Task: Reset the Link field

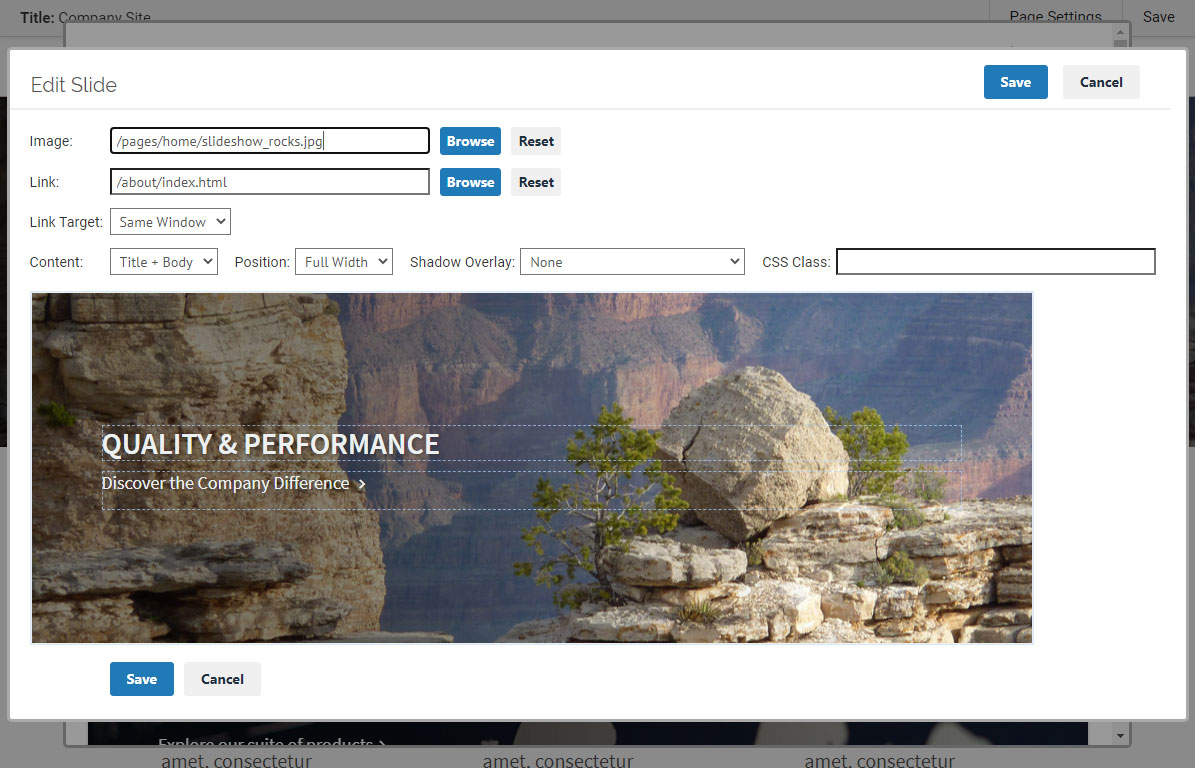Action: coord(536,182)
